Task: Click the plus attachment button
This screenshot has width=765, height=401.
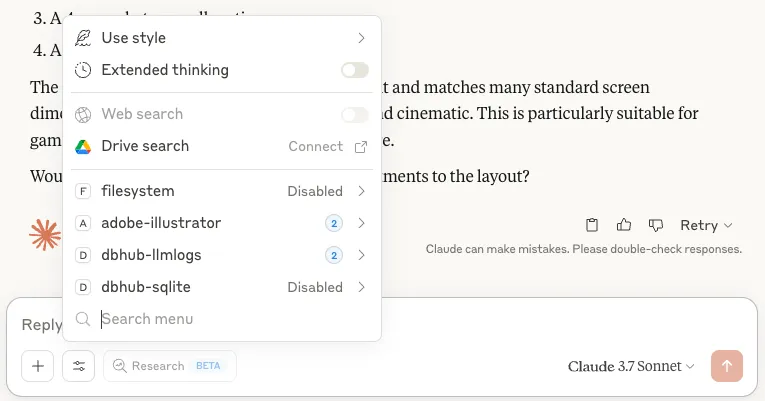Action: click(38, 366)
